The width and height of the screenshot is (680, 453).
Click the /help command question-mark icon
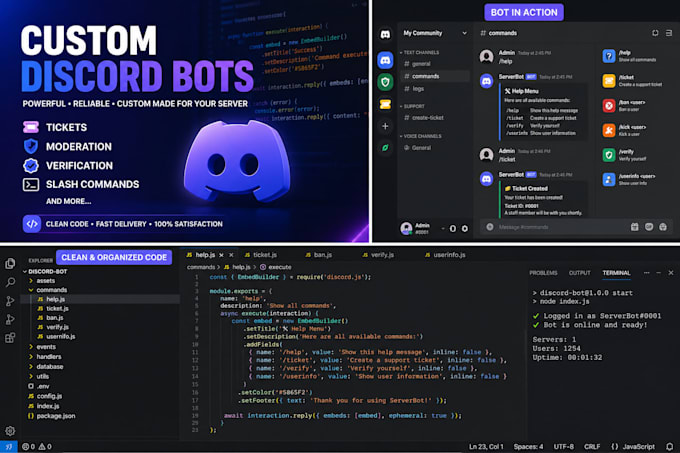(x=609, y=56)
